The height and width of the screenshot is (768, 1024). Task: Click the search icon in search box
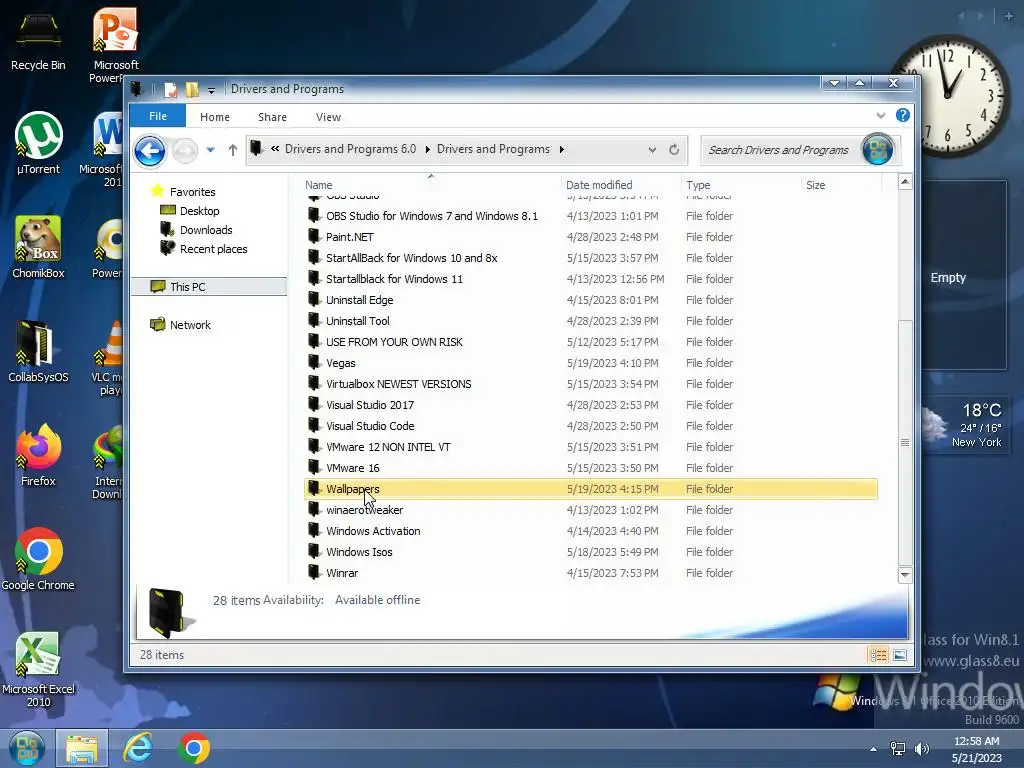pos(877,150)
